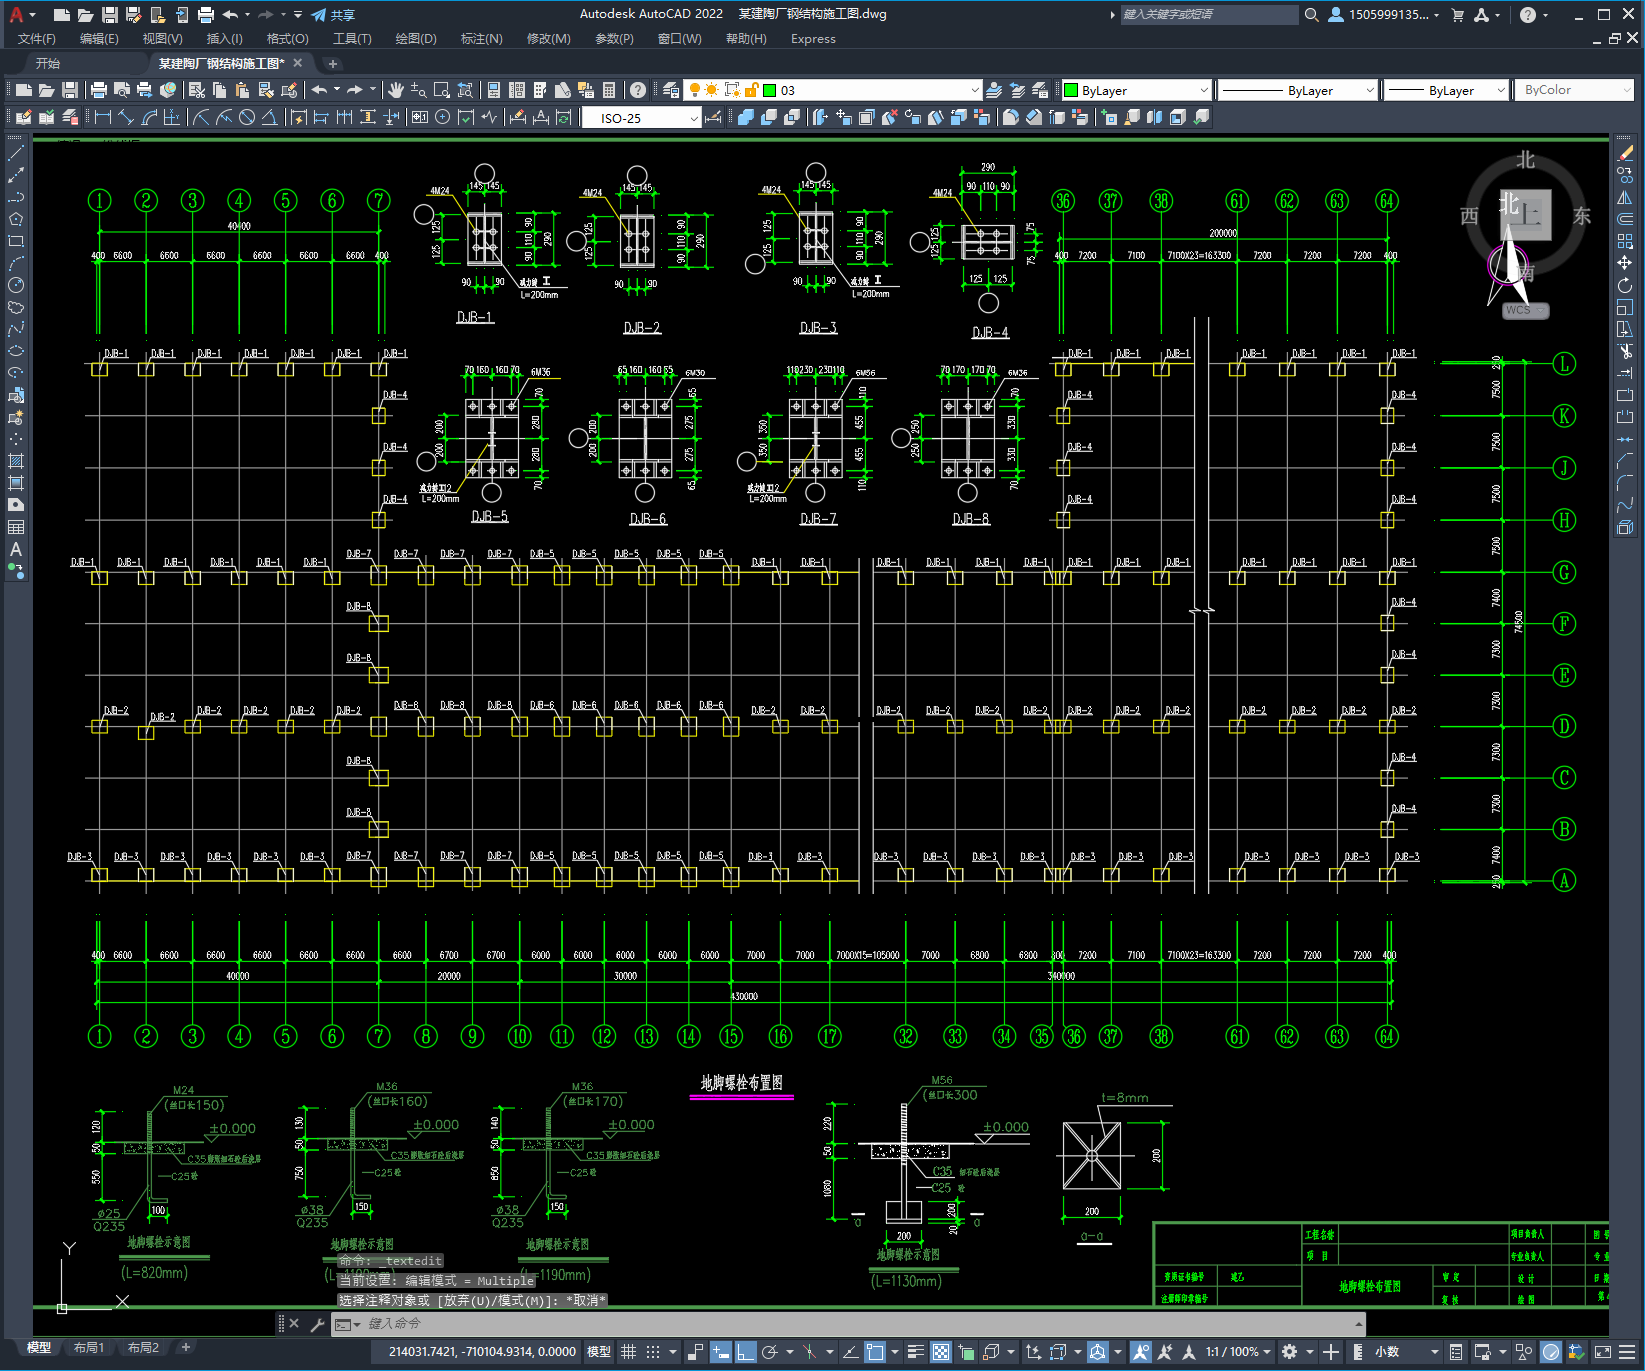The height and width of the screenshot is (1371, 1645).
Task: Close the 某建陶厂钢结构施工图 drawing tab
Action: tap(298, 63)
